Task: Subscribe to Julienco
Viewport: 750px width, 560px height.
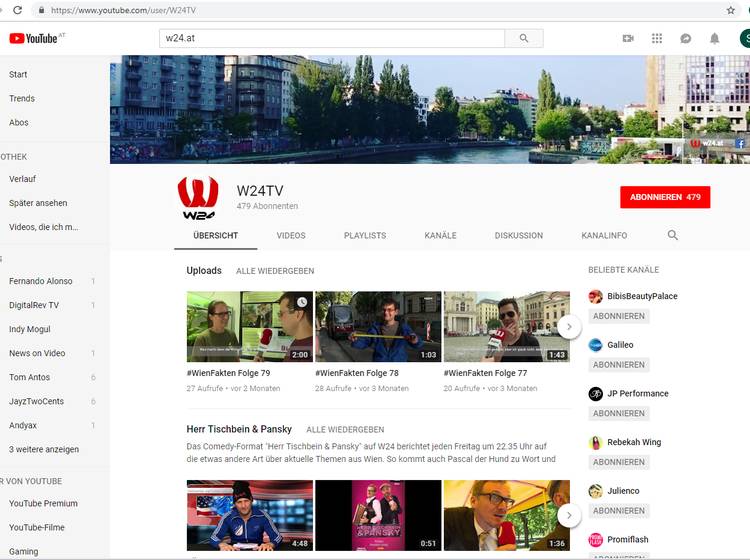Action: click(619, 511)
